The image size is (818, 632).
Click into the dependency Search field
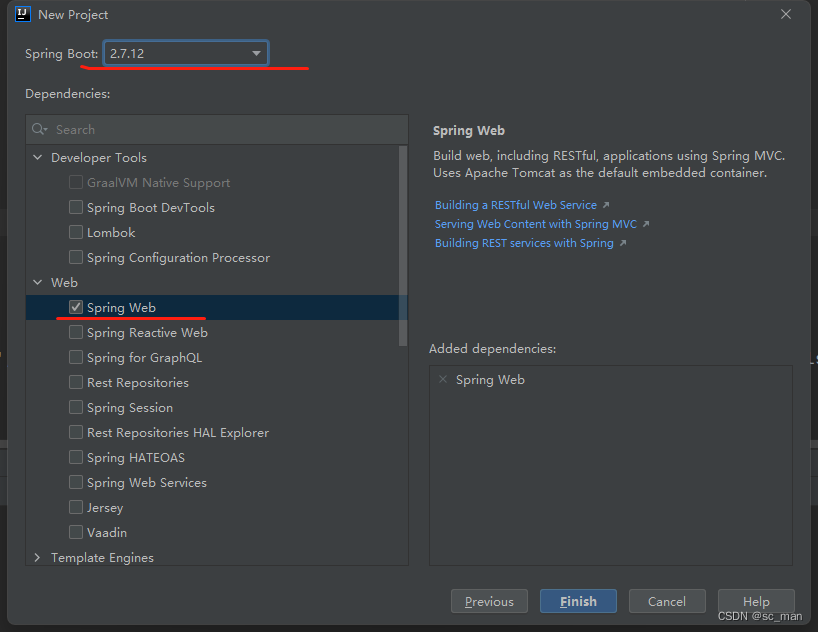(x=217, y=129)
